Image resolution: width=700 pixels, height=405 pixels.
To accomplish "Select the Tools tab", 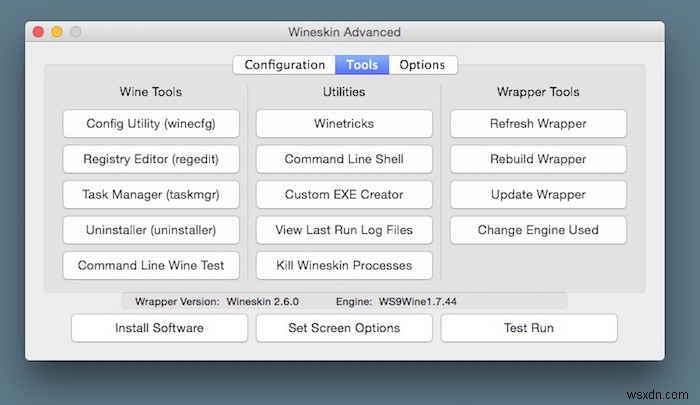I will [x=362, y=65].
